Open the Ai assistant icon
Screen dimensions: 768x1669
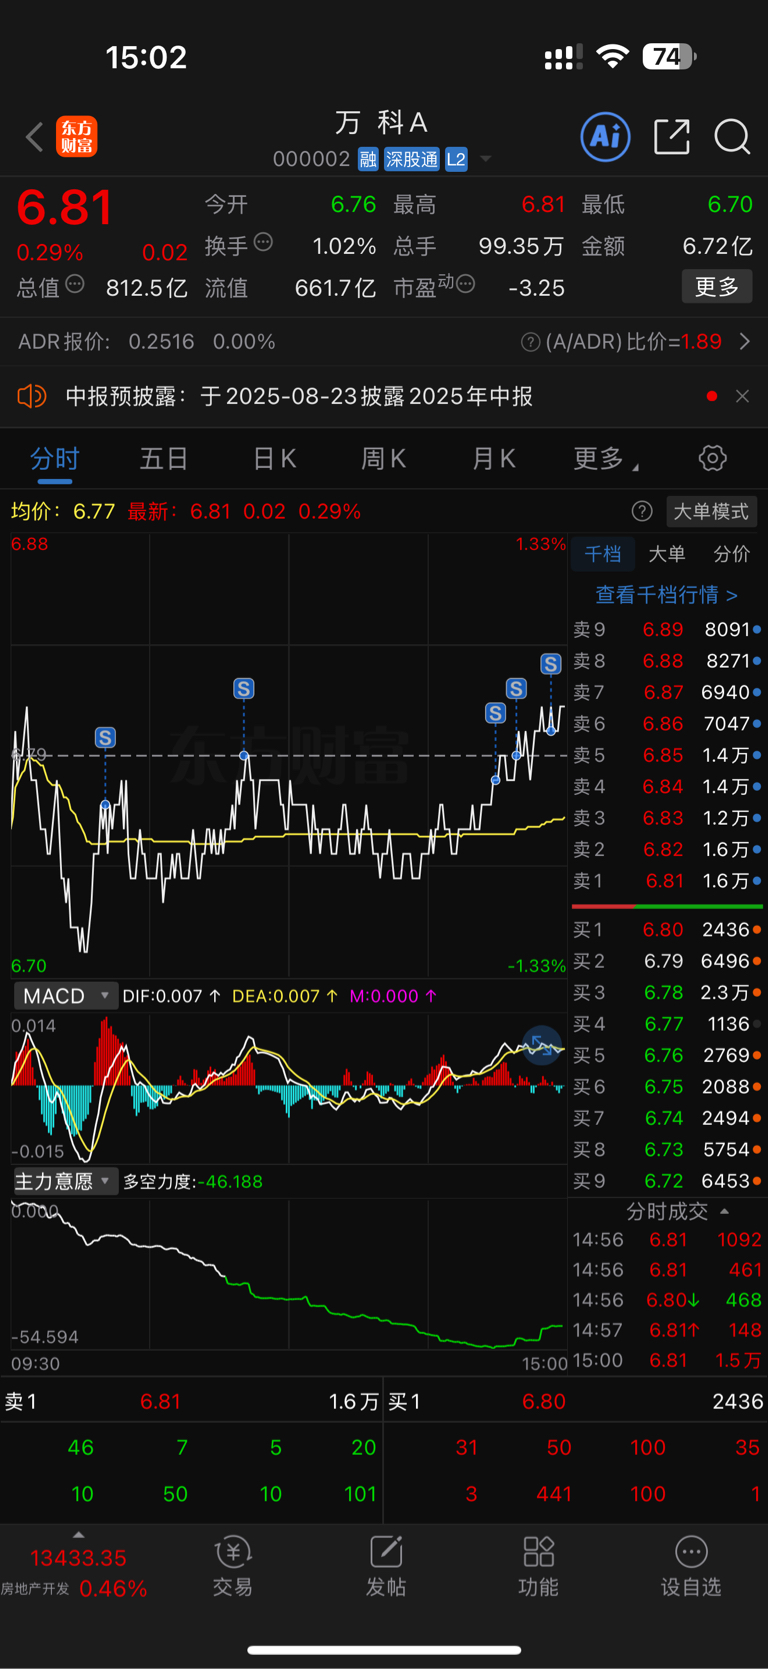click(x=605, y=136)
